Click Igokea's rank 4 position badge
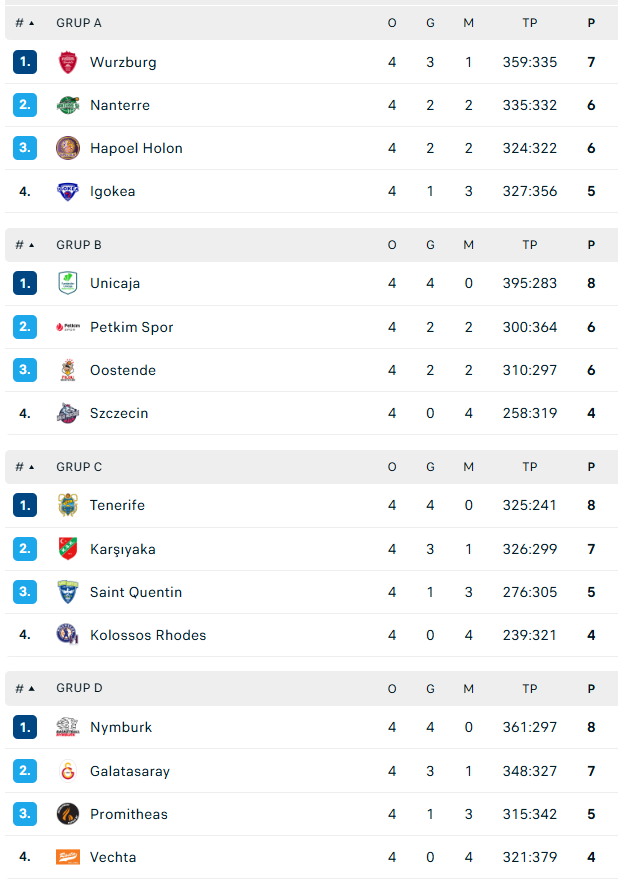 coord(25,191)
